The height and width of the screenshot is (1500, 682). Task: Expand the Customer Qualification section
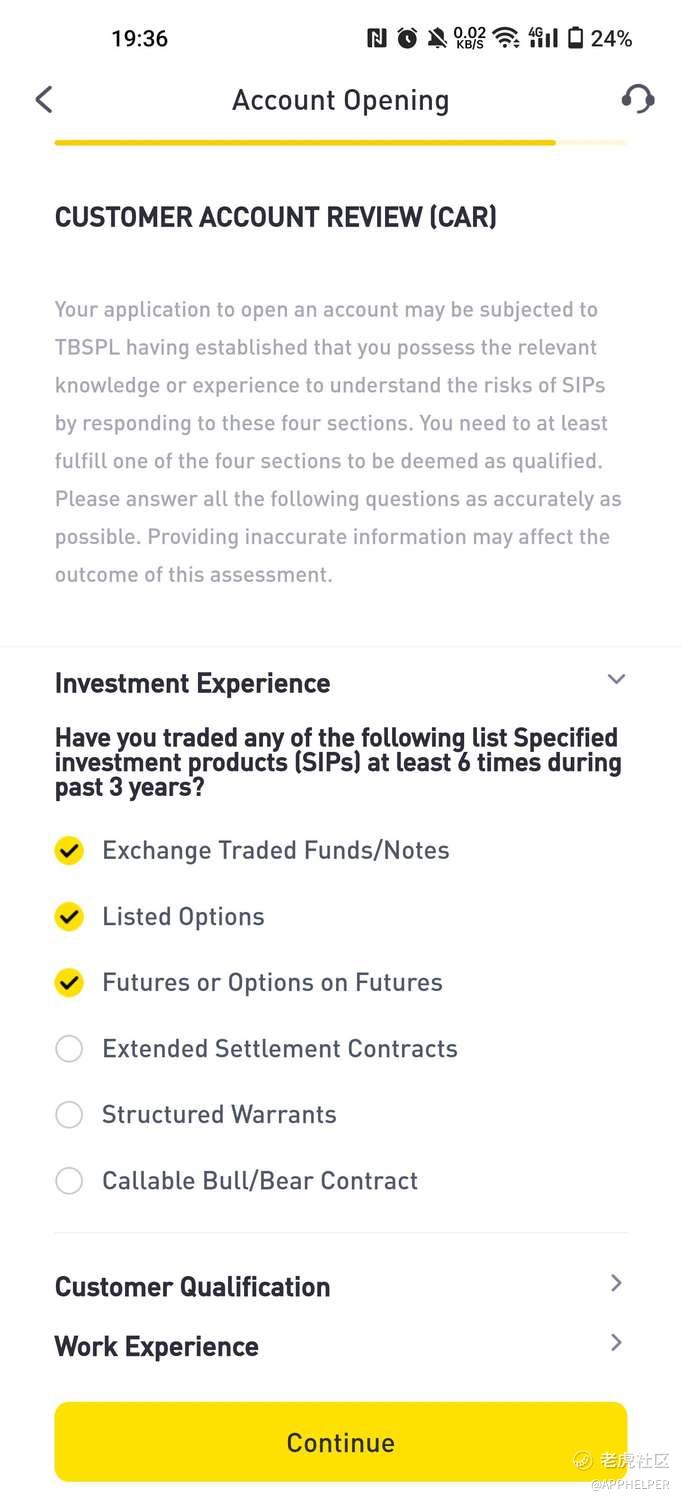pos(616,1284)
